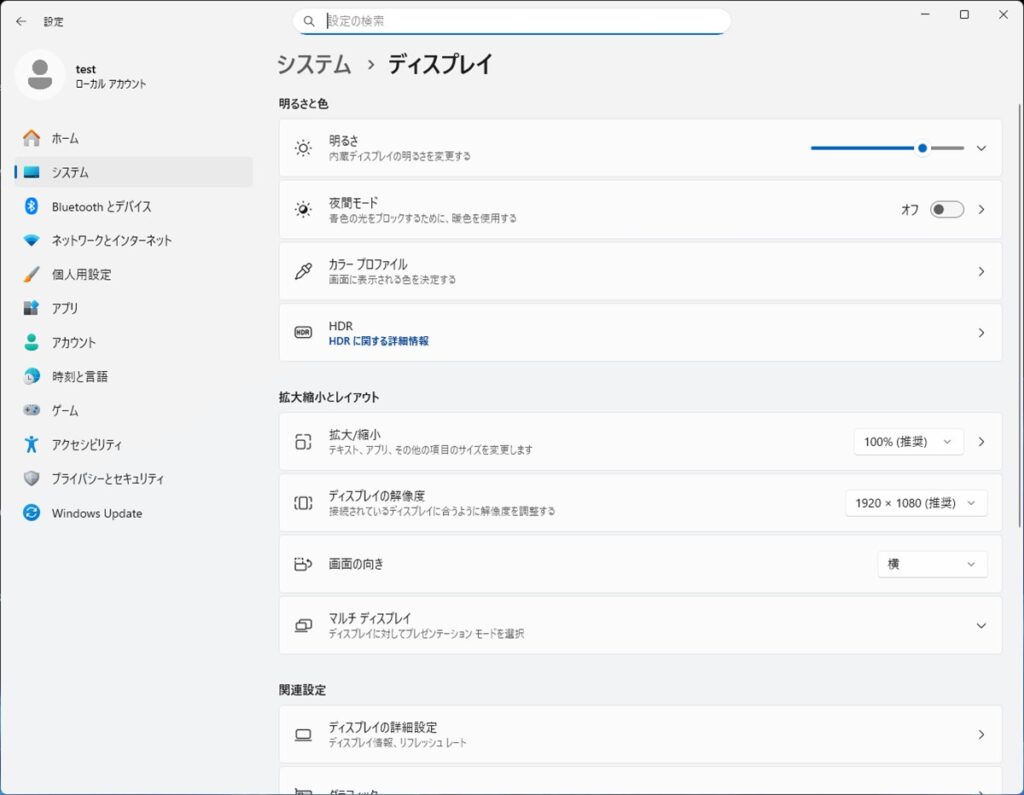1024x795 pixels.
Task: Click the Bluetooth とデバイス sidebar icon
Action: 31,206
